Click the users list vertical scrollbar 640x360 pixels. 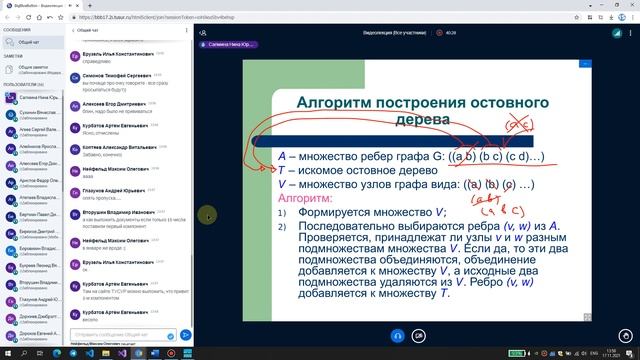click(x=62, y=141)
